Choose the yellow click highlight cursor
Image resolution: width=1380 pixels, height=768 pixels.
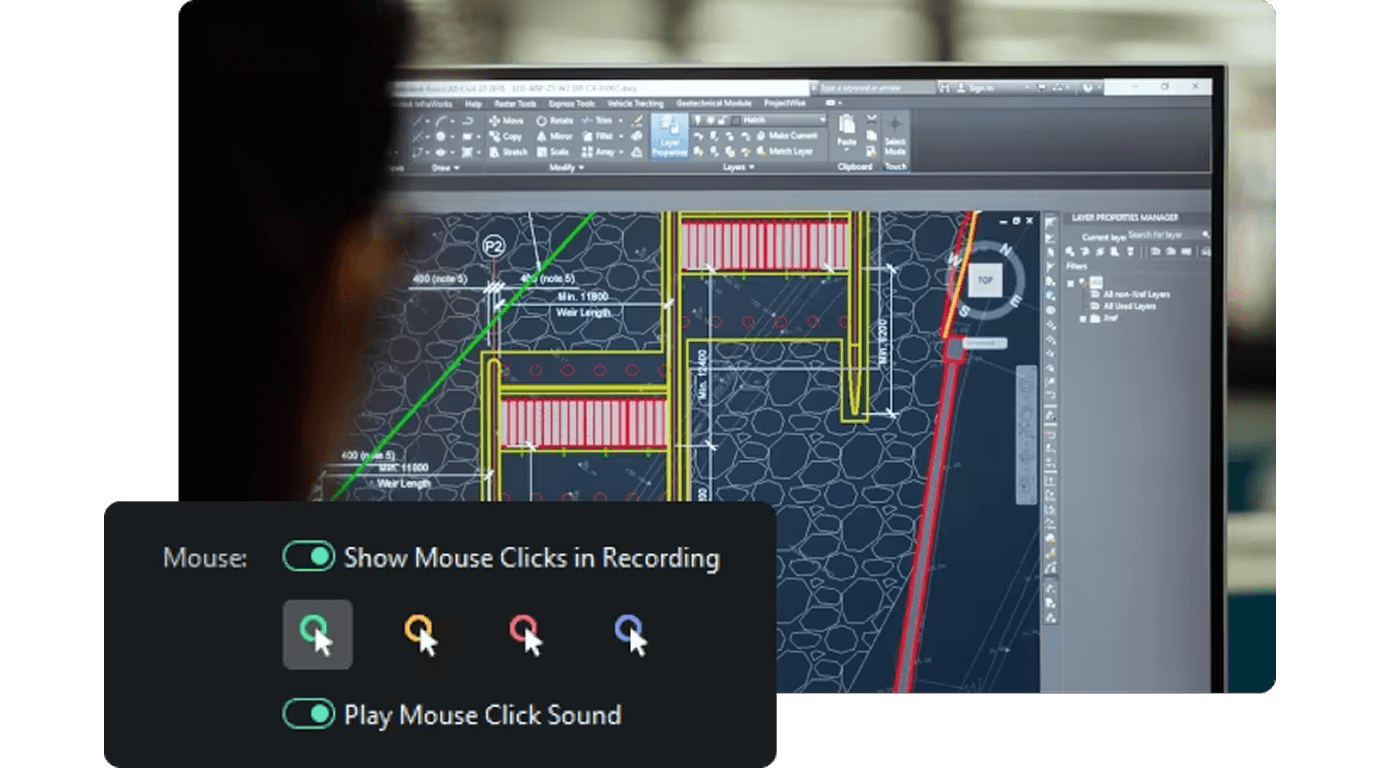421,634
